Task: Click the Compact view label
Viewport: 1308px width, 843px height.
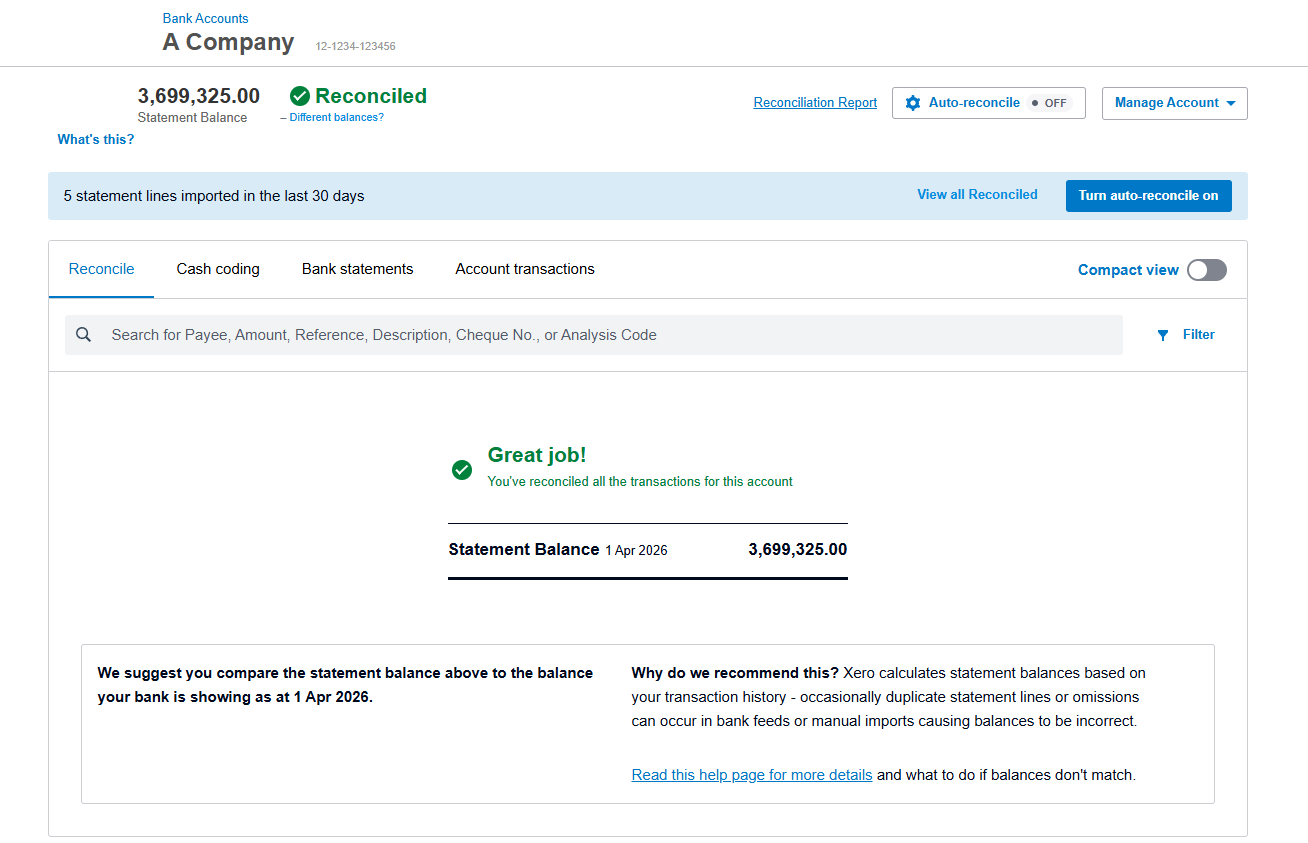Action: click(1128, 270)
